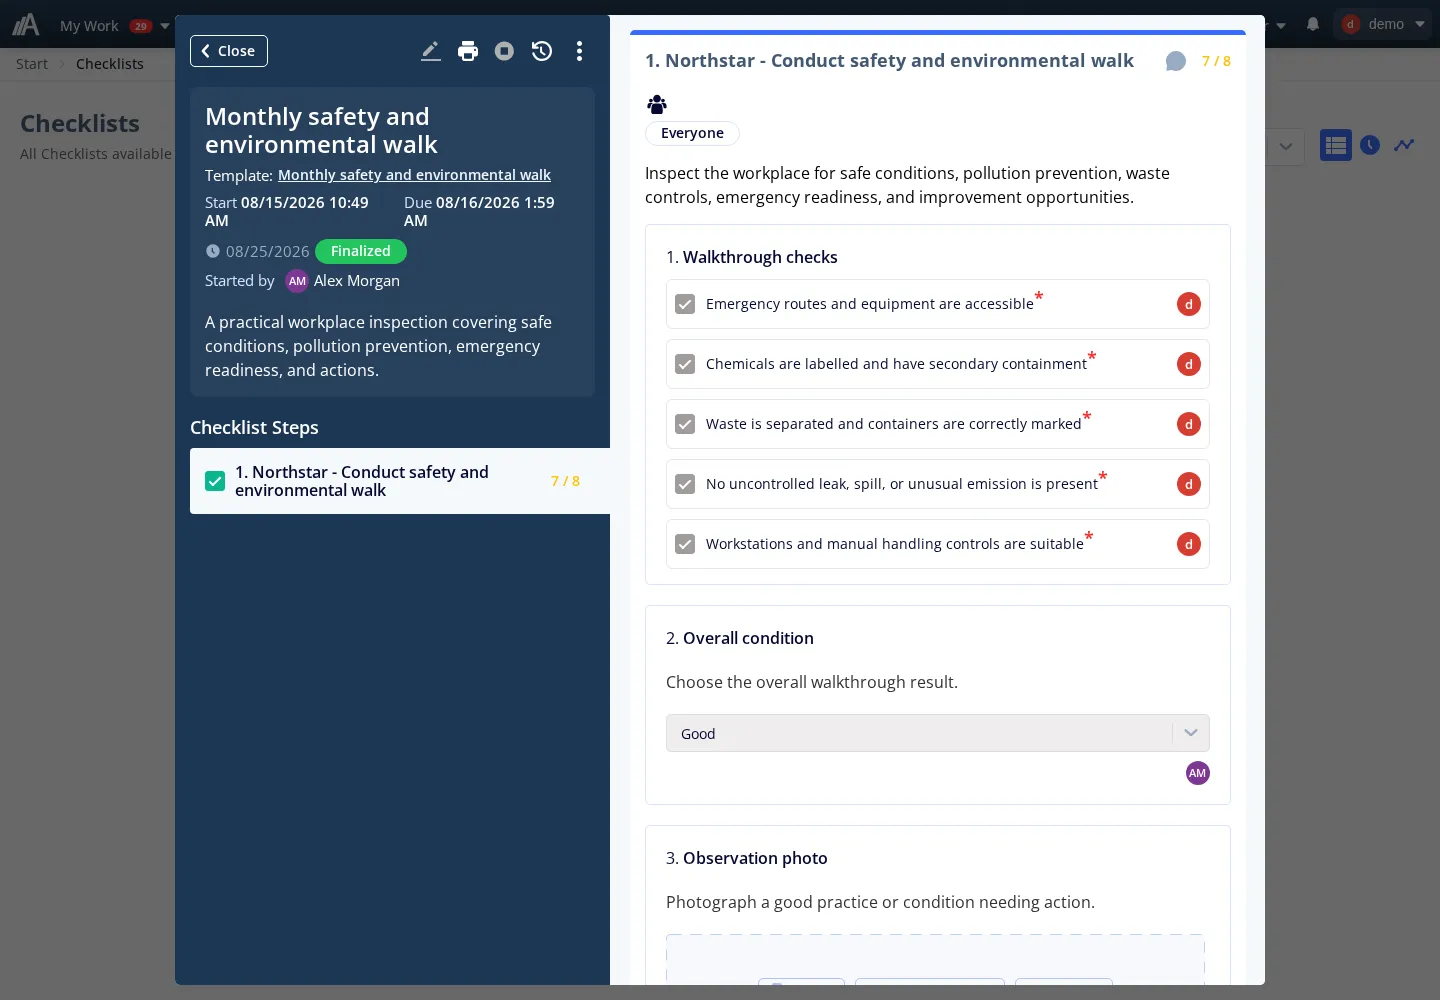
Task: Open the 'Monthly safety and environmental walk' template link
Action: [414, 175]
